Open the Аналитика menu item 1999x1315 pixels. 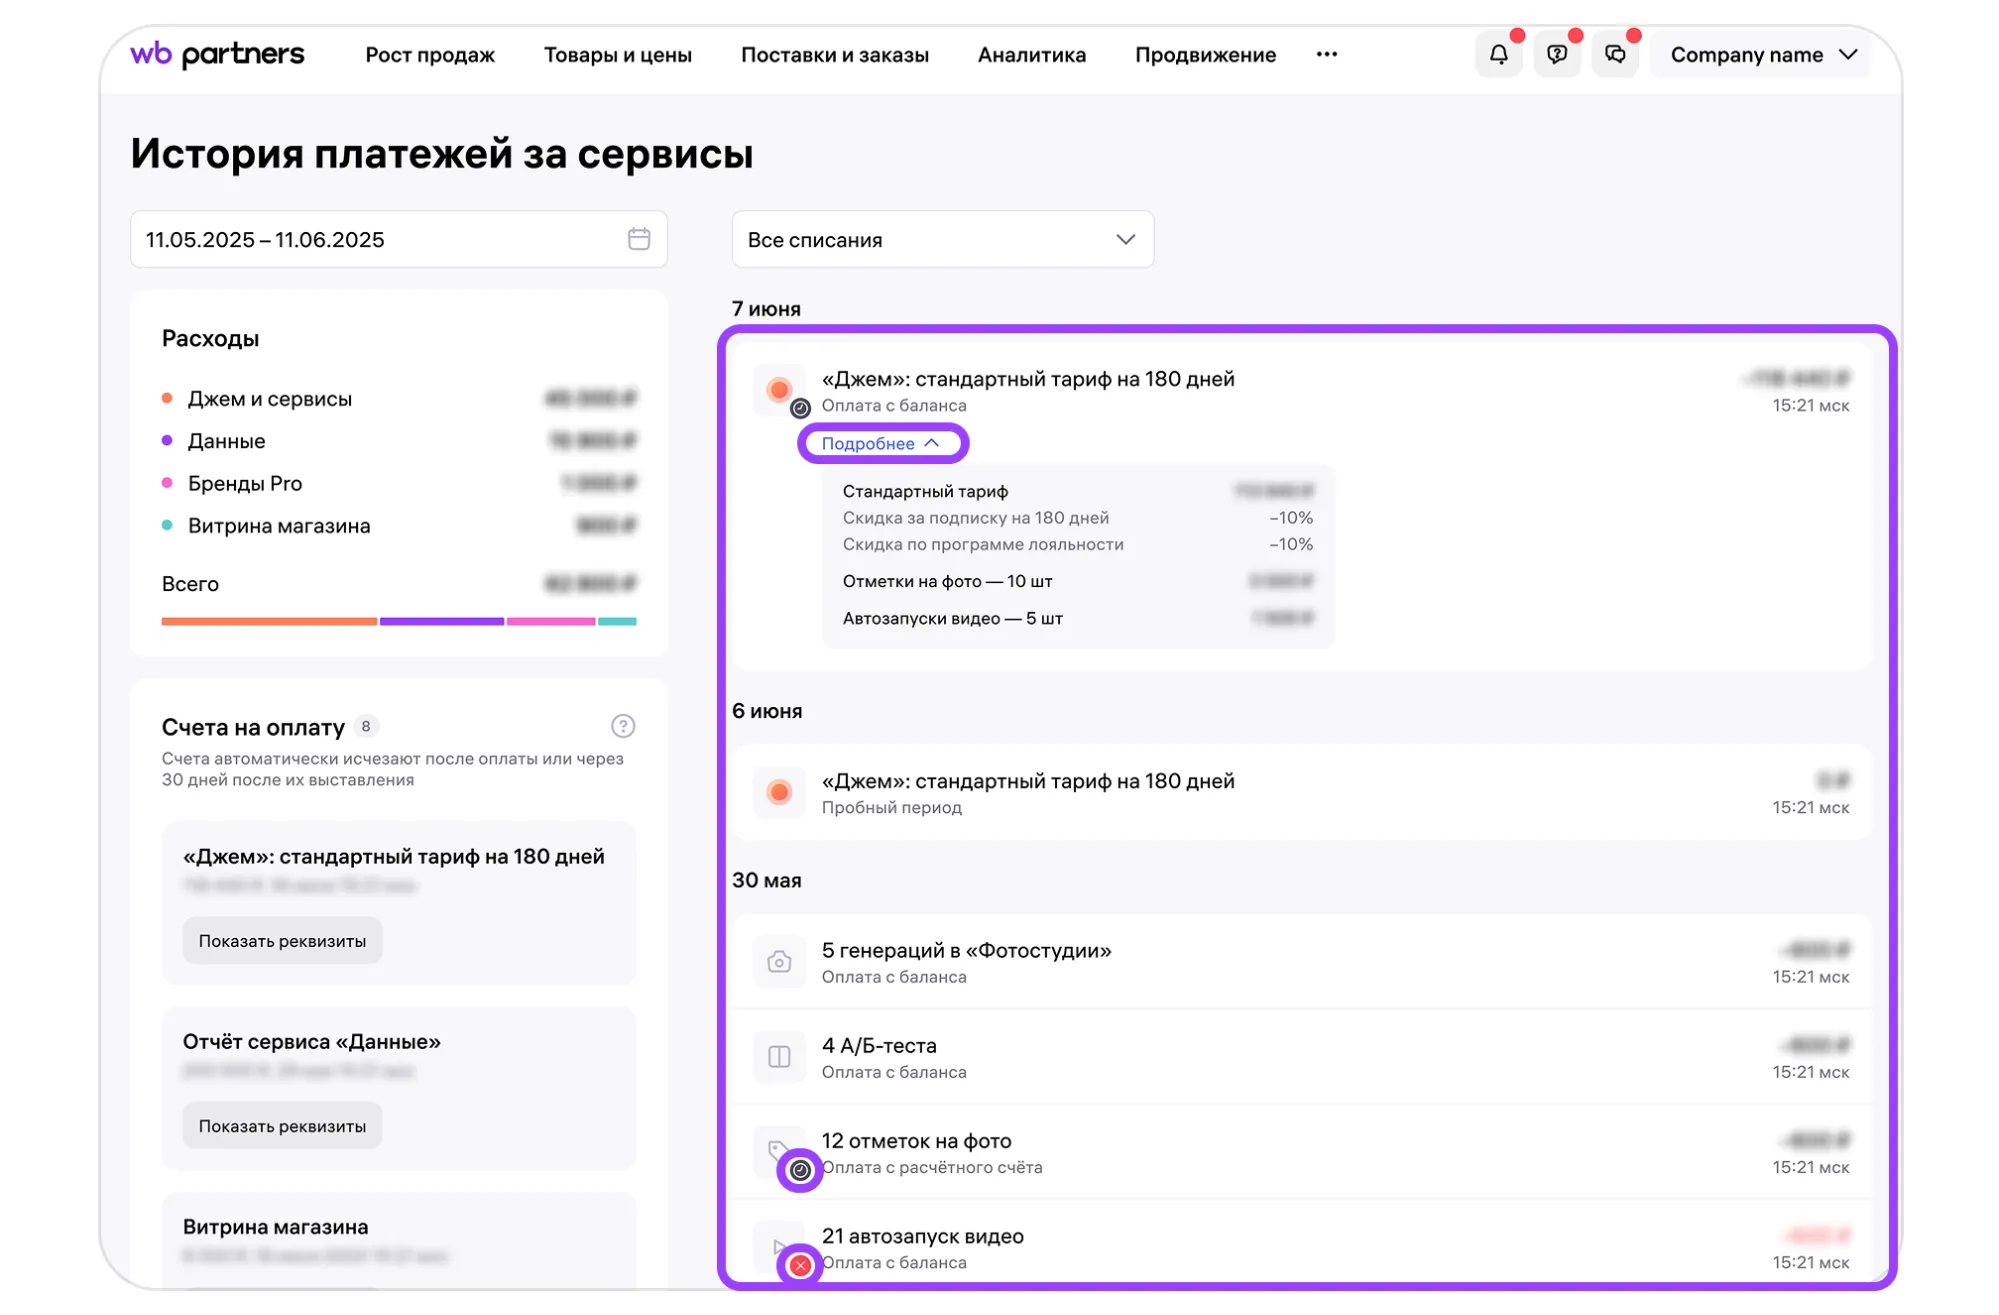pos(1031,55)
